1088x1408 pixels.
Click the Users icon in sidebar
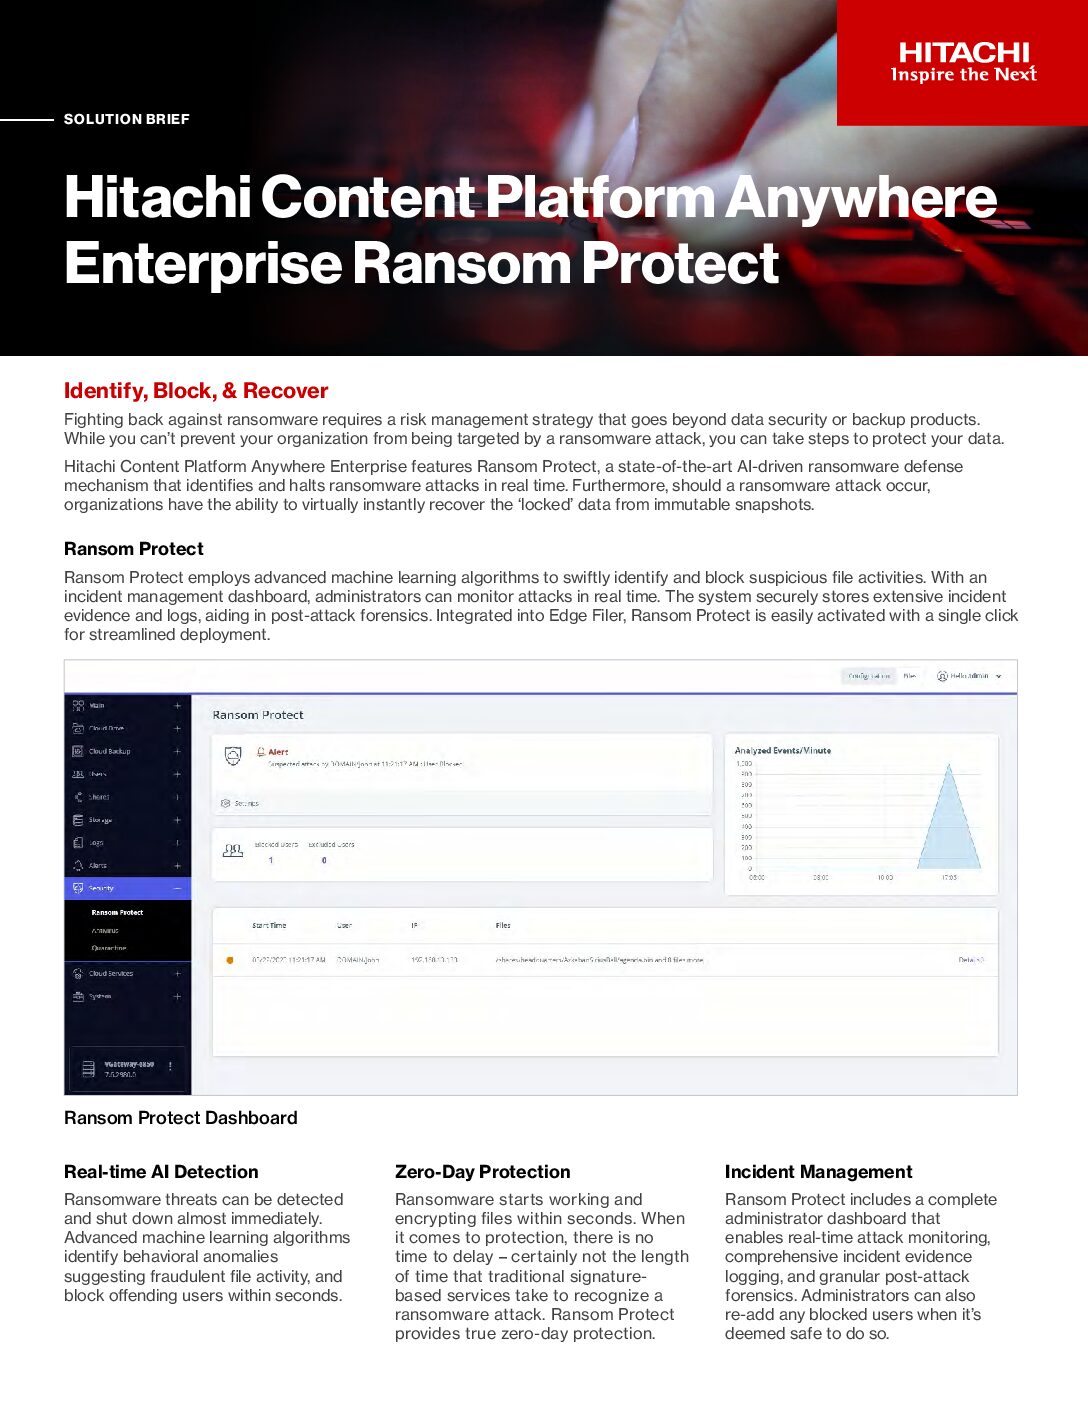point(78,774)
